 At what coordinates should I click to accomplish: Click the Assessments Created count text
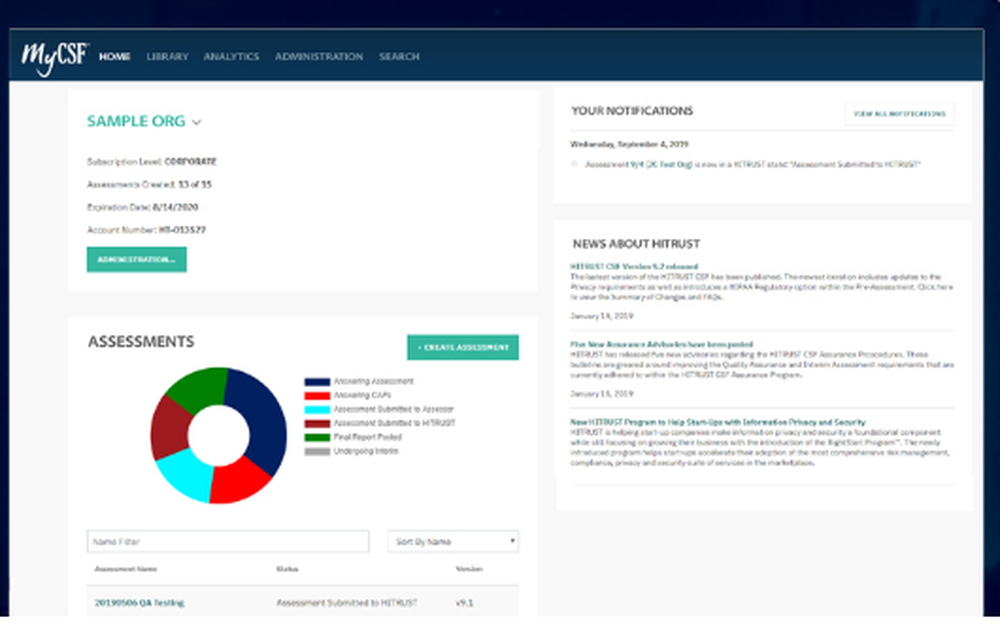[149, 185]
